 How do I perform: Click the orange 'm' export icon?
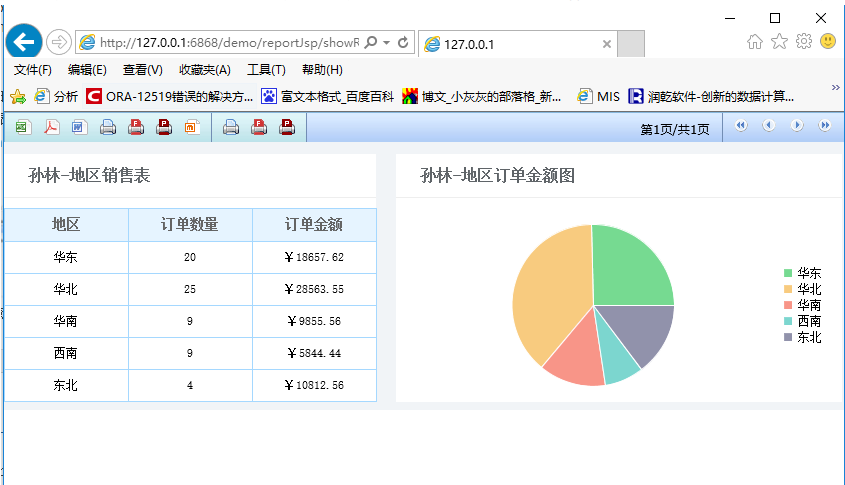pos(192,127)
